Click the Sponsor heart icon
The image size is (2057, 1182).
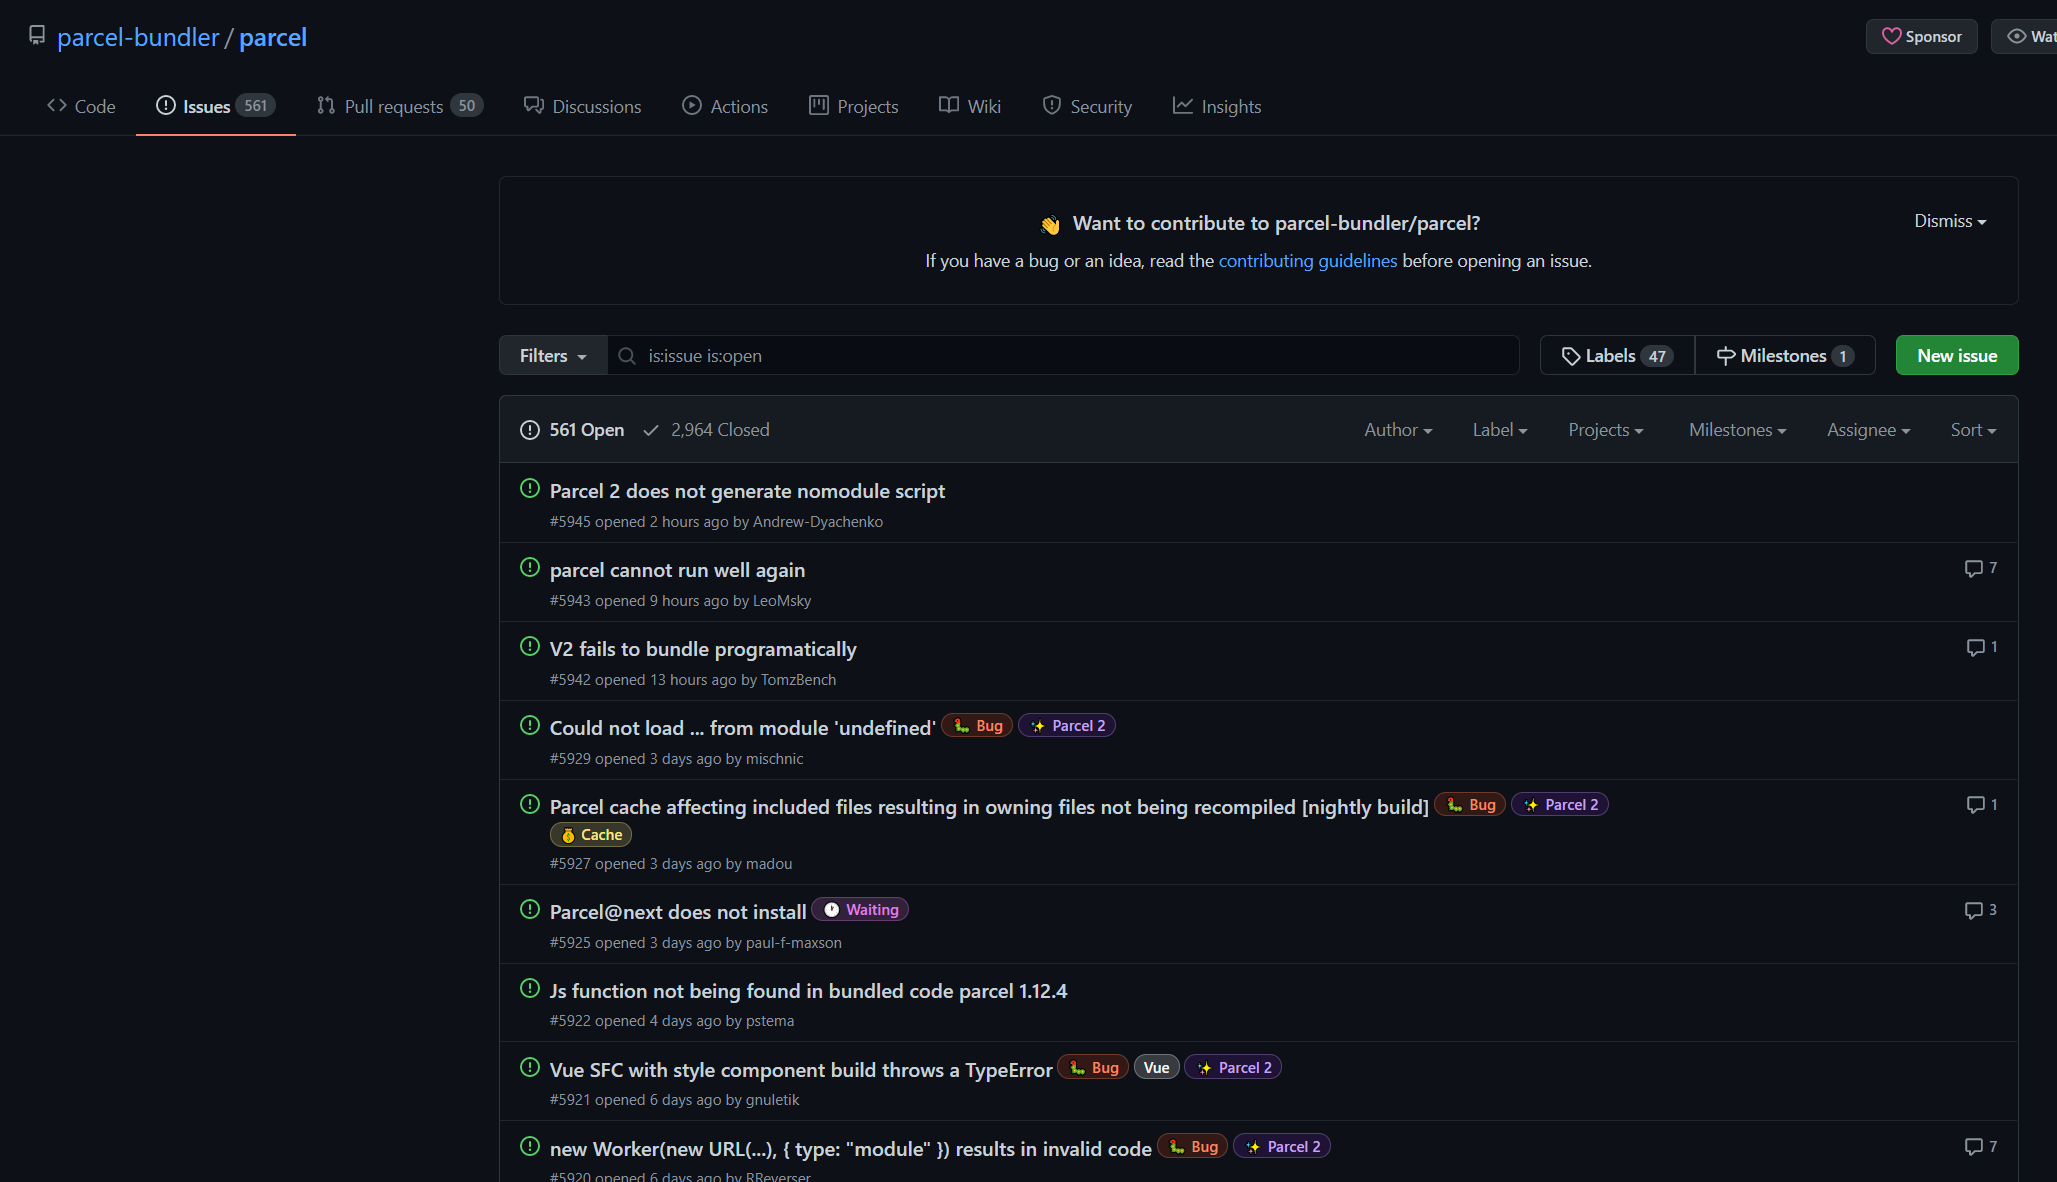click(x=1893, y=36)
